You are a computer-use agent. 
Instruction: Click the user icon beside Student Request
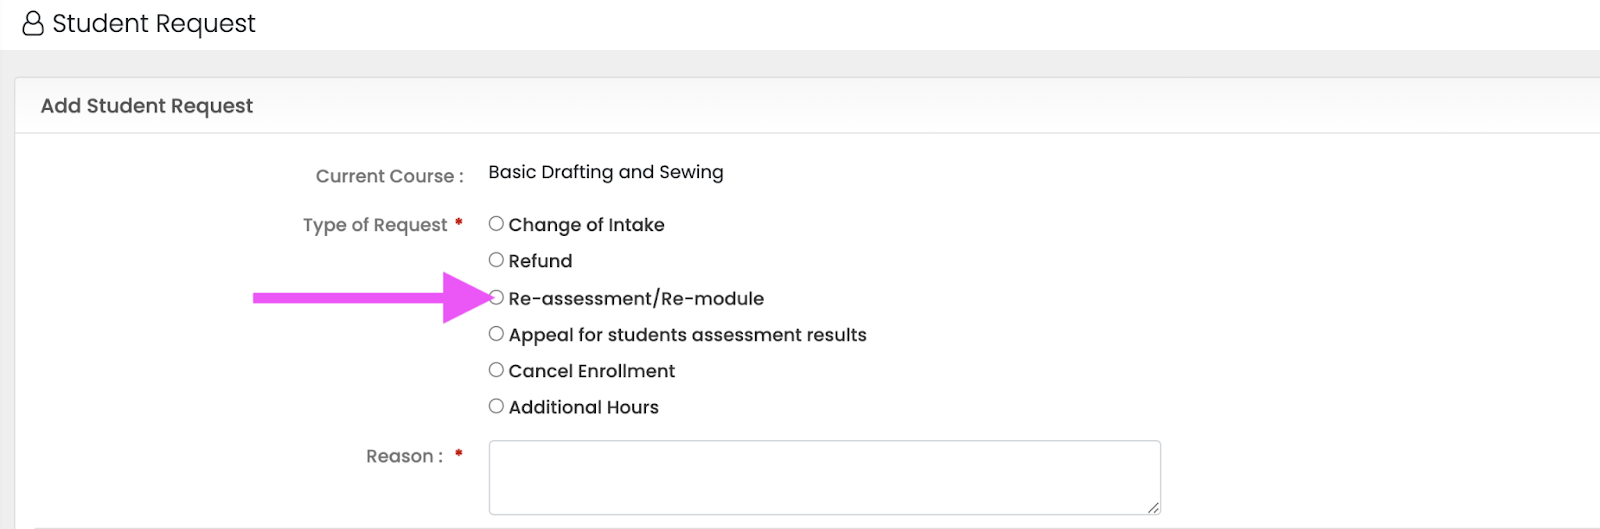(33, 23)
